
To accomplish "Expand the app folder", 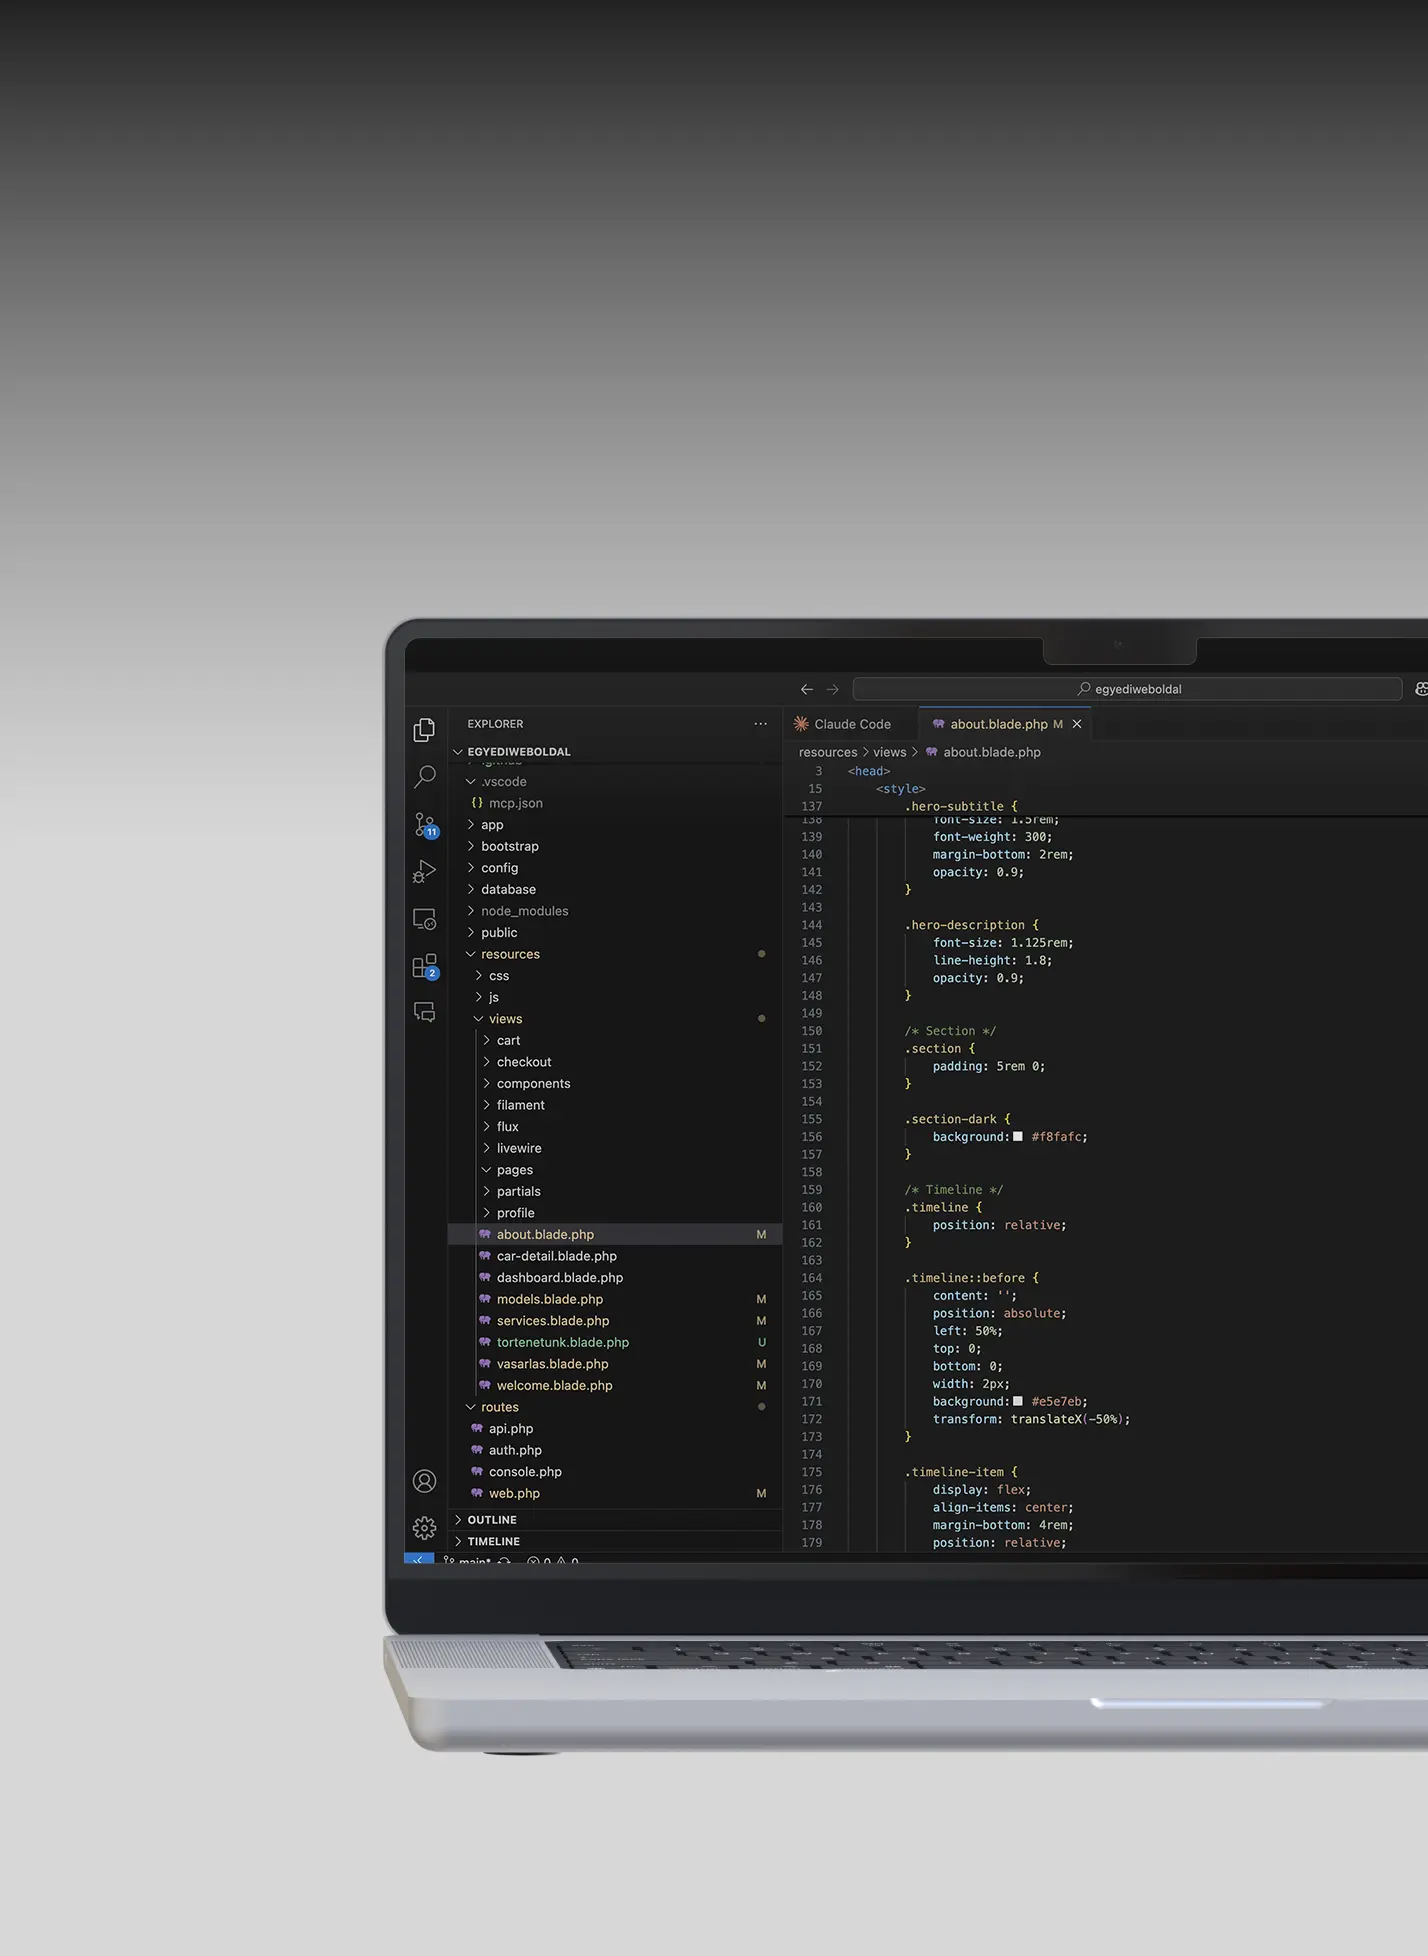I will [x=492, y=825].
